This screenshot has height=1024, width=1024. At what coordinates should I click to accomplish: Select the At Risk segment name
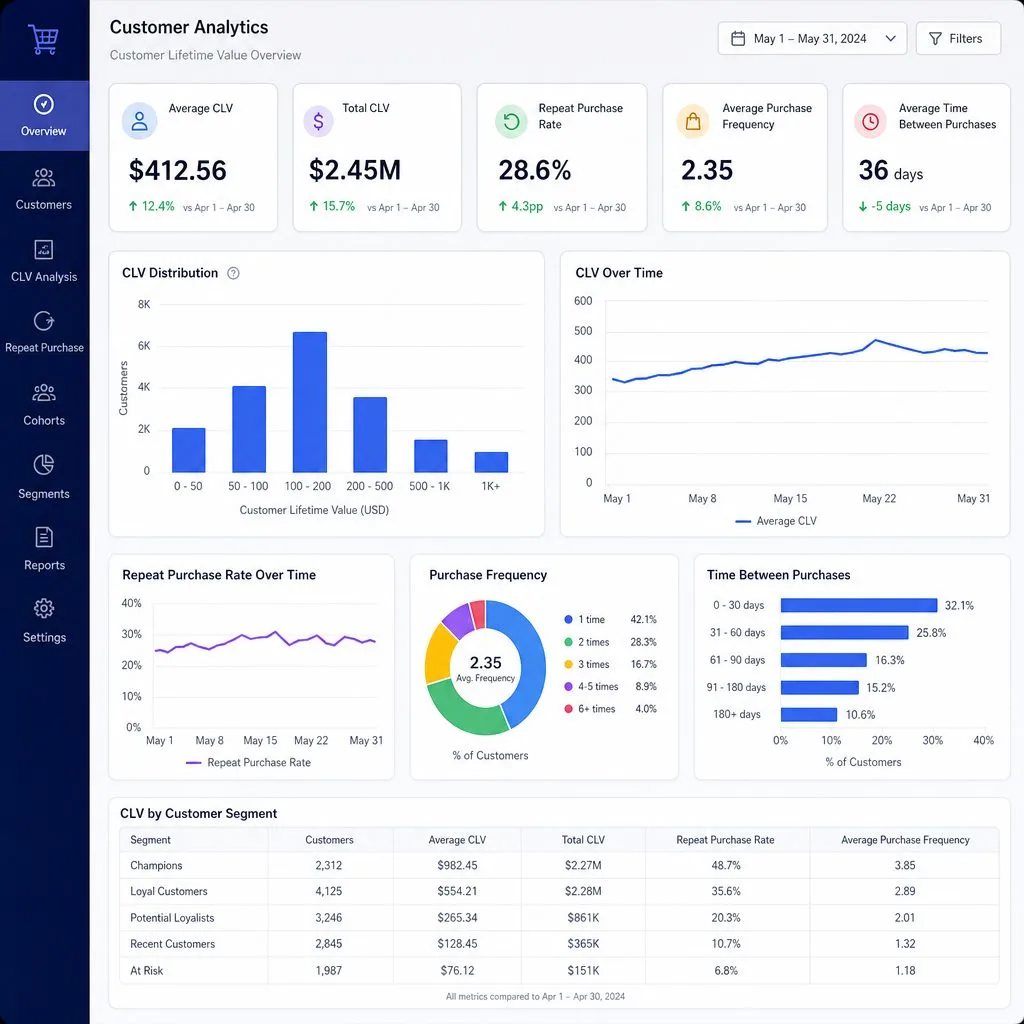tap(146, 970)
